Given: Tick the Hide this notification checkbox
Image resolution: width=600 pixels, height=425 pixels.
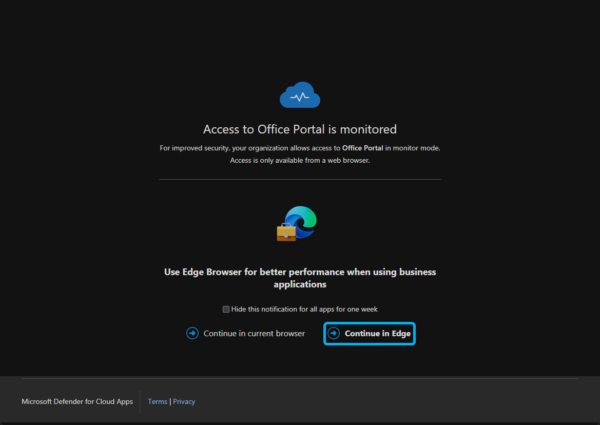Looking at the screenshot, I should point(226,309).
